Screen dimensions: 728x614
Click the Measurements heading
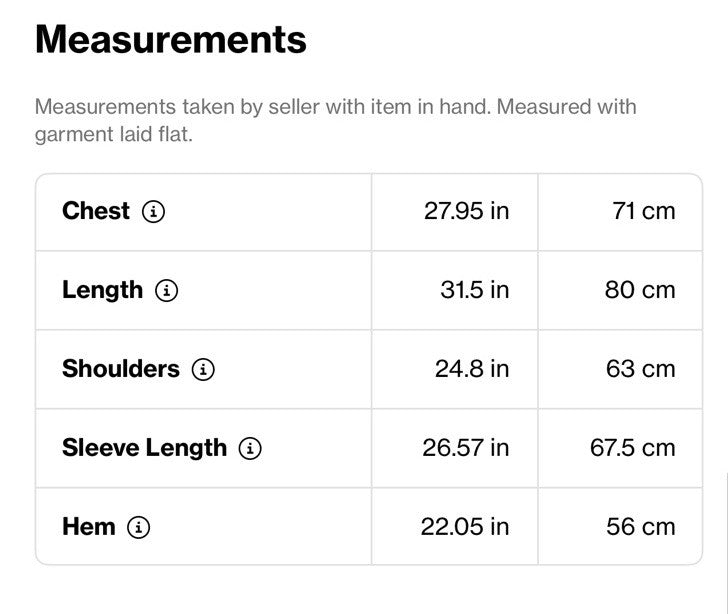[171, 39]
